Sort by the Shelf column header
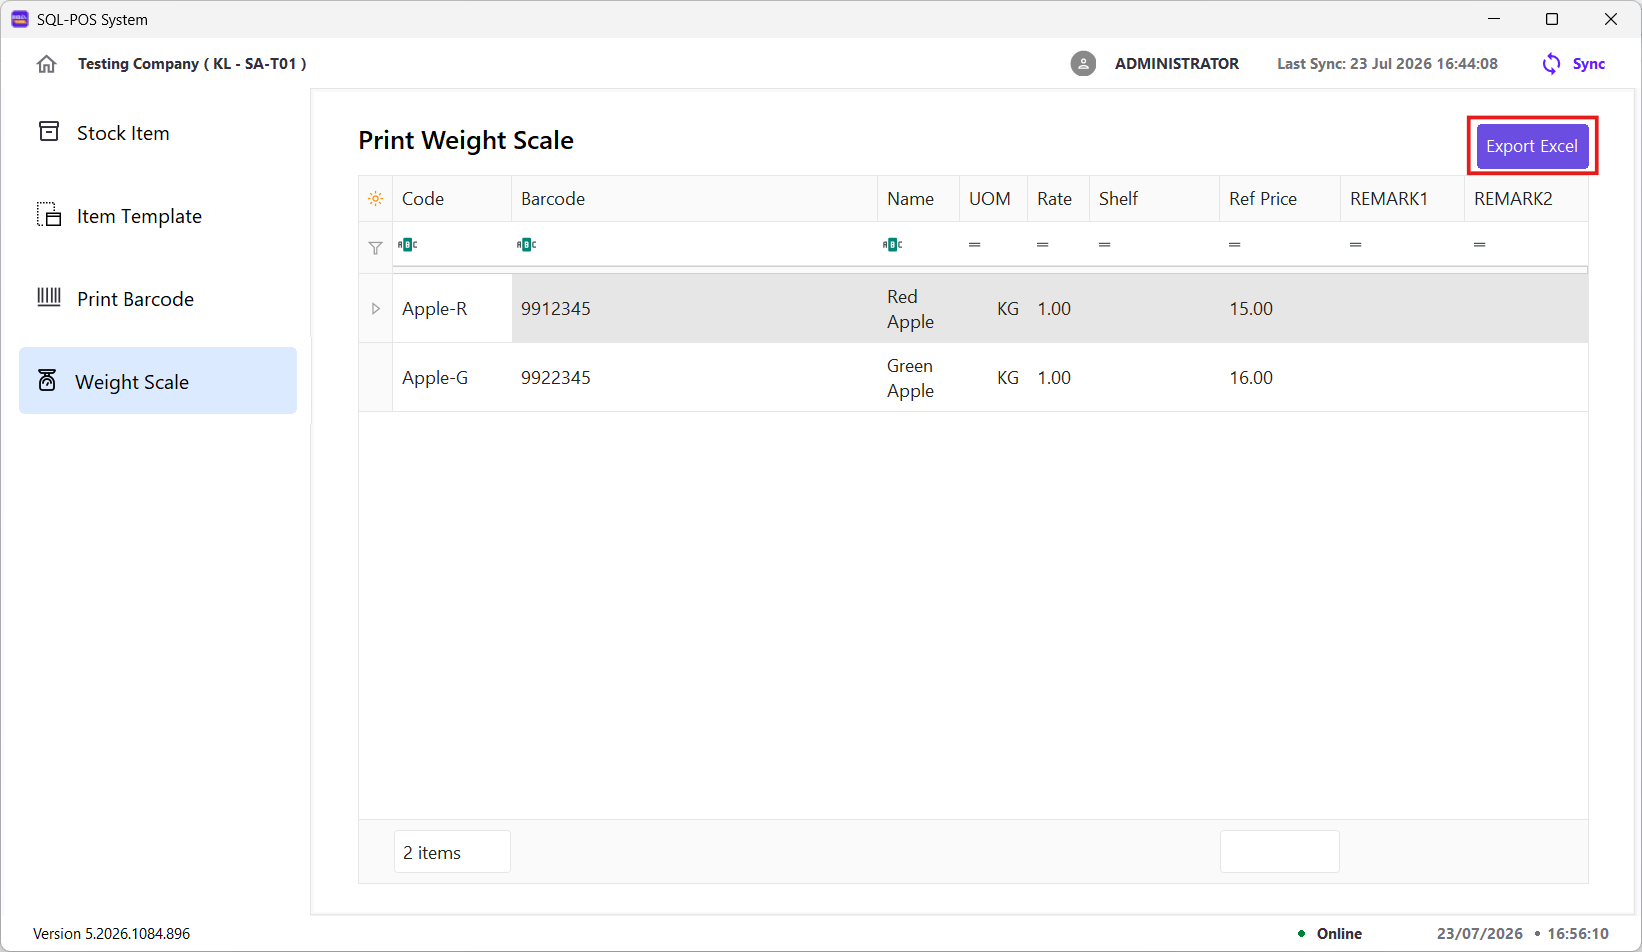Viewport: 1642px width, 952px height. coord(1155,199)
